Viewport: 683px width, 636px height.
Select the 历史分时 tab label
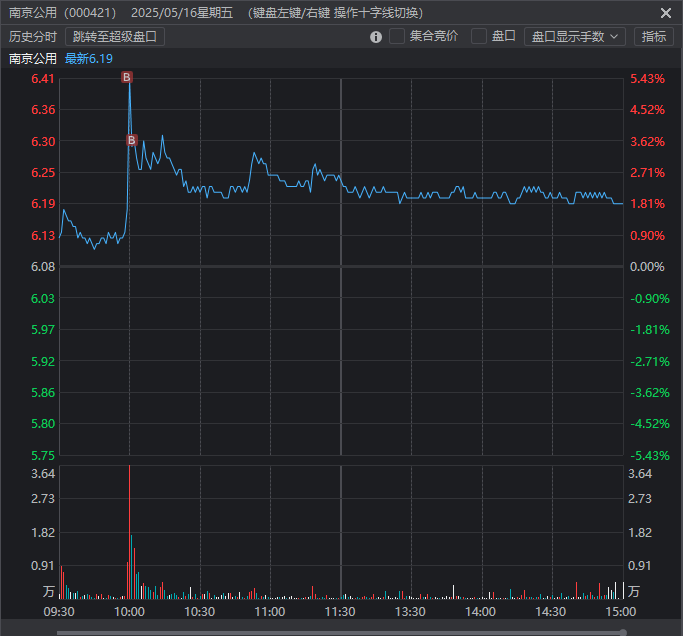(33, 36)
